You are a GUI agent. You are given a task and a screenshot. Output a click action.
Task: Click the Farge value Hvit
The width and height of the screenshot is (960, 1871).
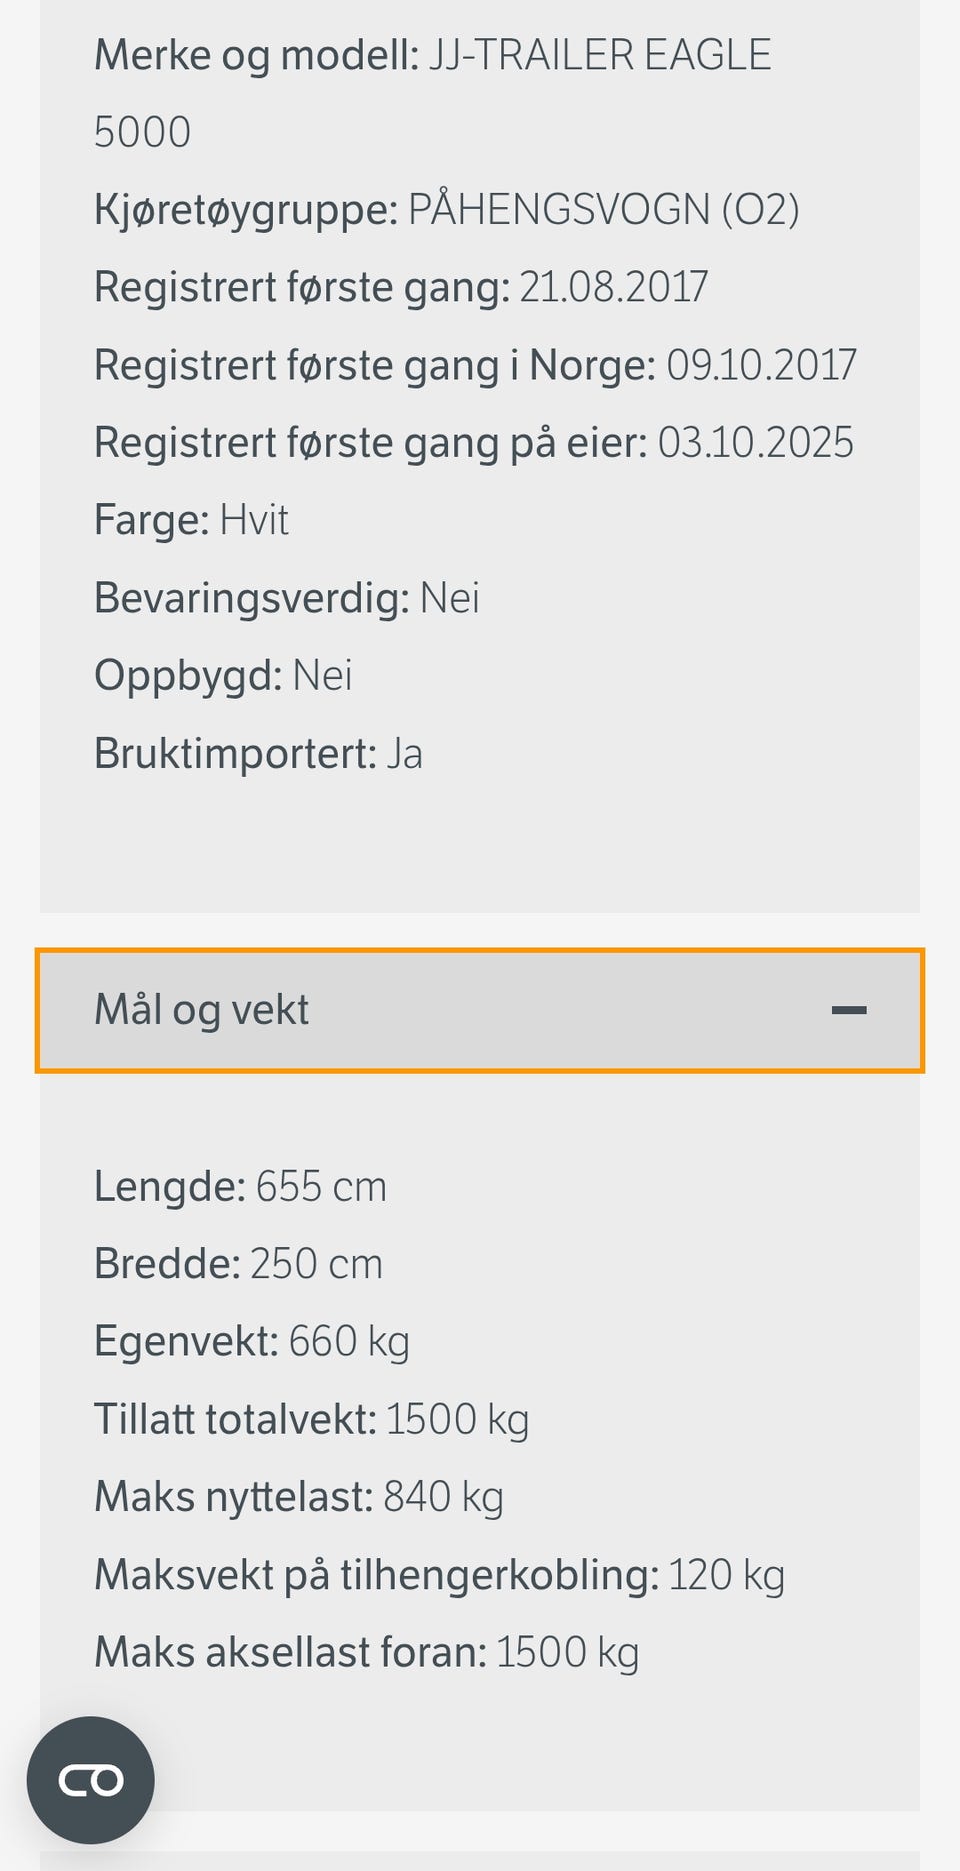click(x=253, y=519)
